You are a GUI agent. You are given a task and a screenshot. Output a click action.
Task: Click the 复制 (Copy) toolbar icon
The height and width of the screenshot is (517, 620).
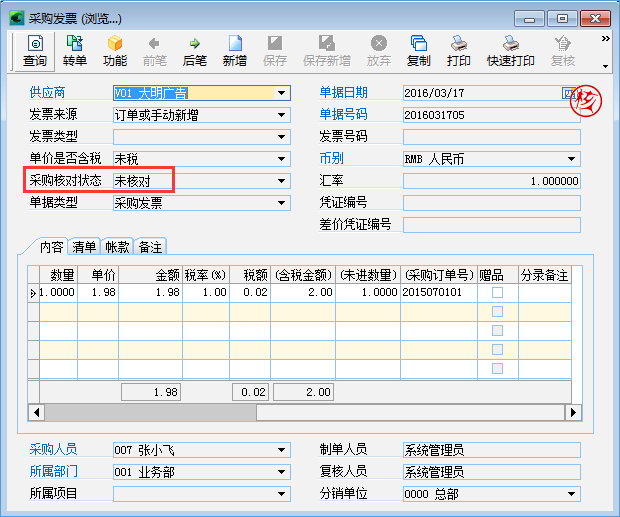pos(419,51)
